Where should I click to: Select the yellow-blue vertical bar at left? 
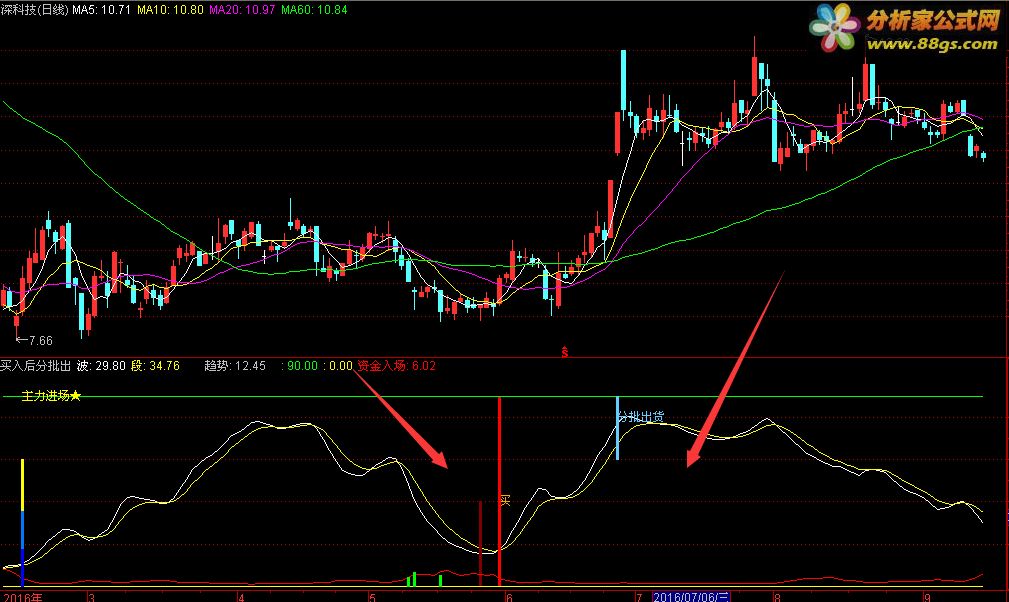click(23, 522)
